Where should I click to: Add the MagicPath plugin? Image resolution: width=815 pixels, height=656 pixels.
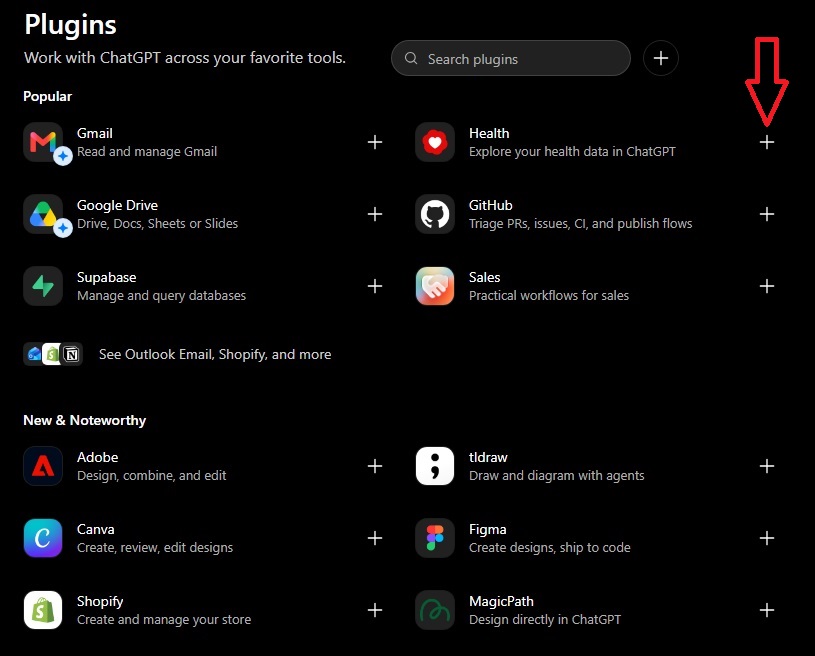(767, 610)
